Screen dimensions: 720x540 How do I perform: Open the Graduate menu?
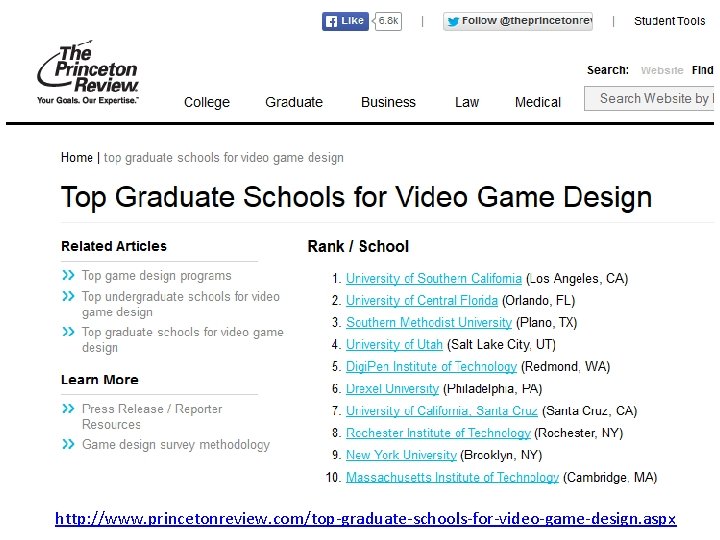(294, 102)
